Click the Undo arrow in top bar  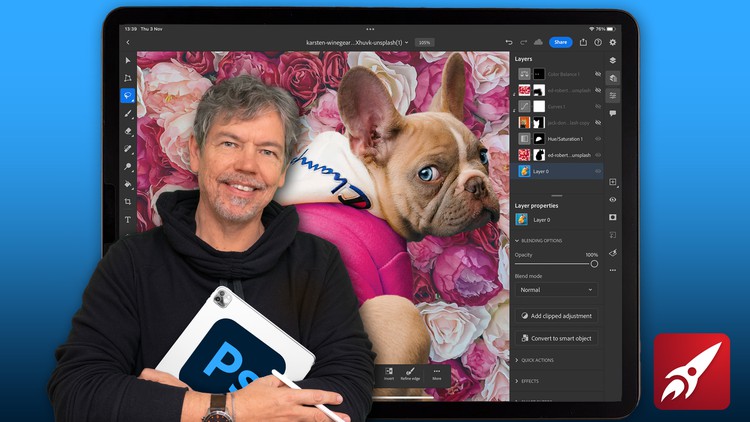(x=509, y=42)
